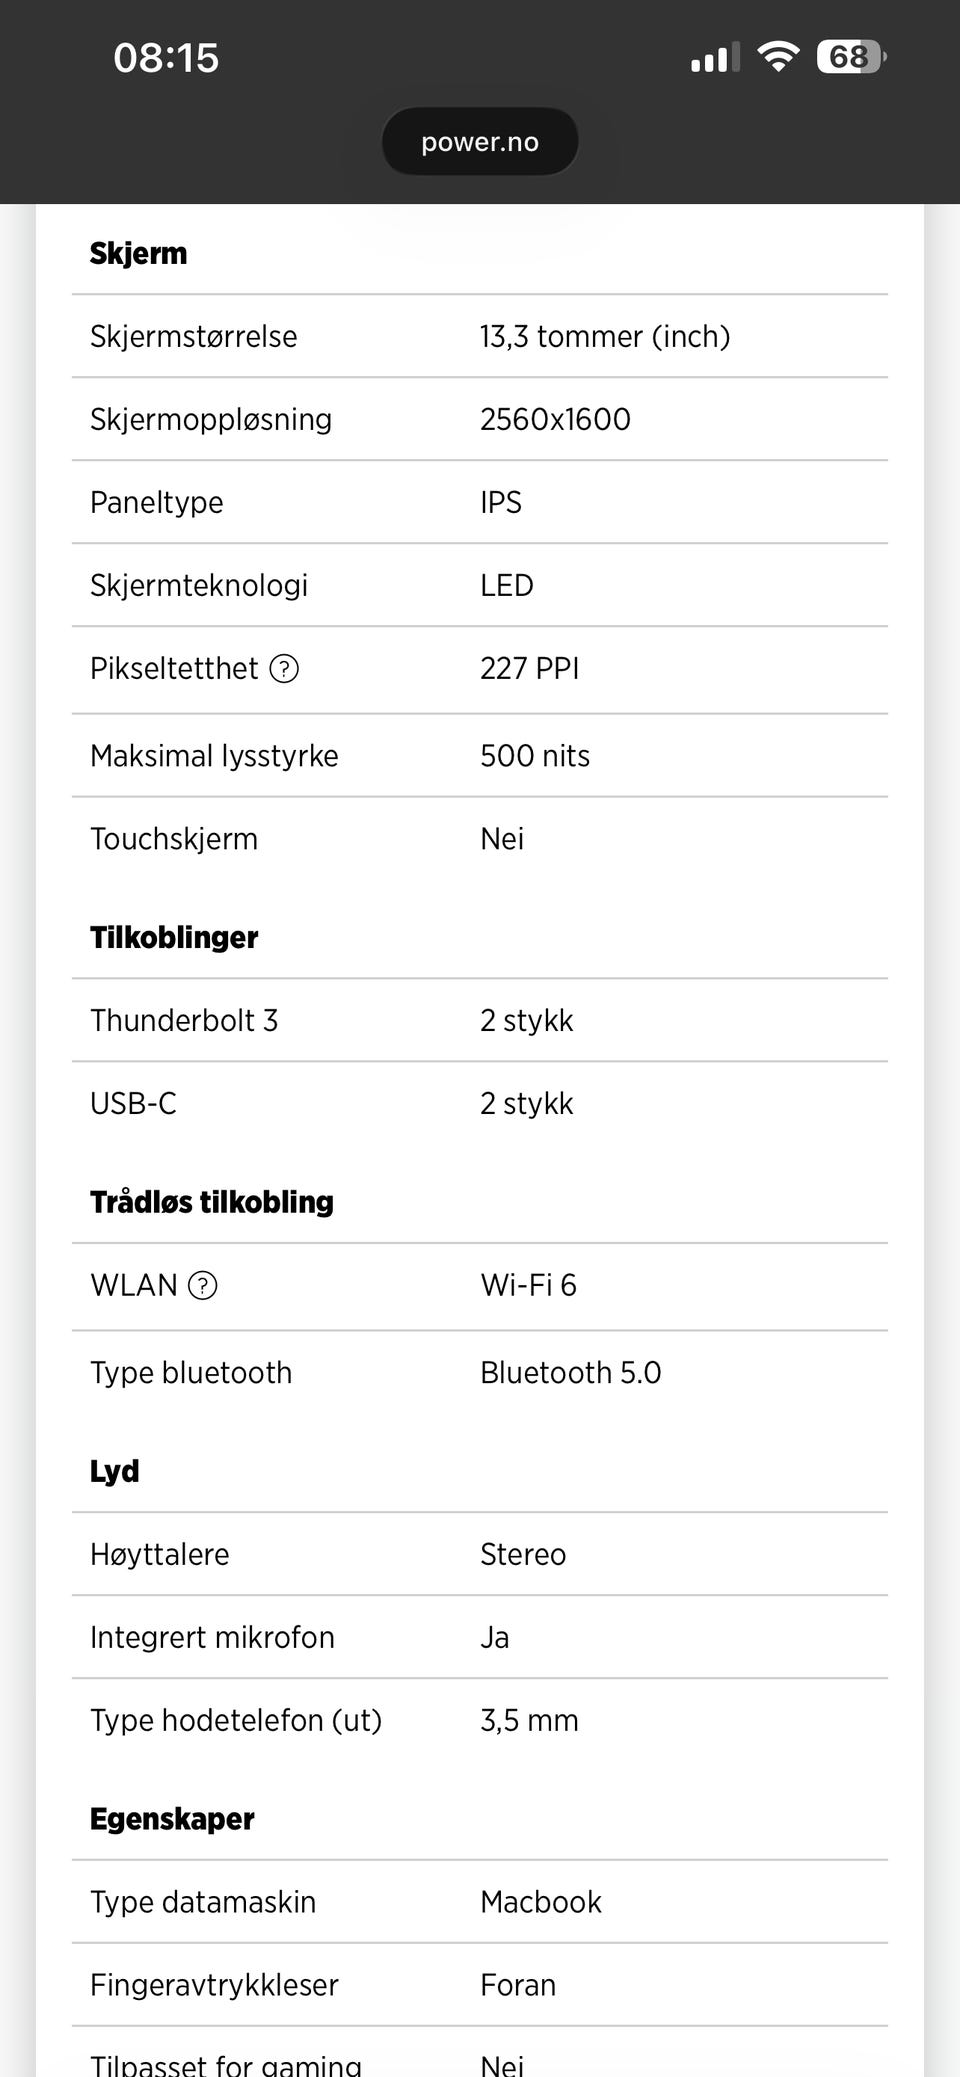Viewport: 960px width, 2077px height.
Task: Select the 2560x1600 resolution value
Action: 555,419
